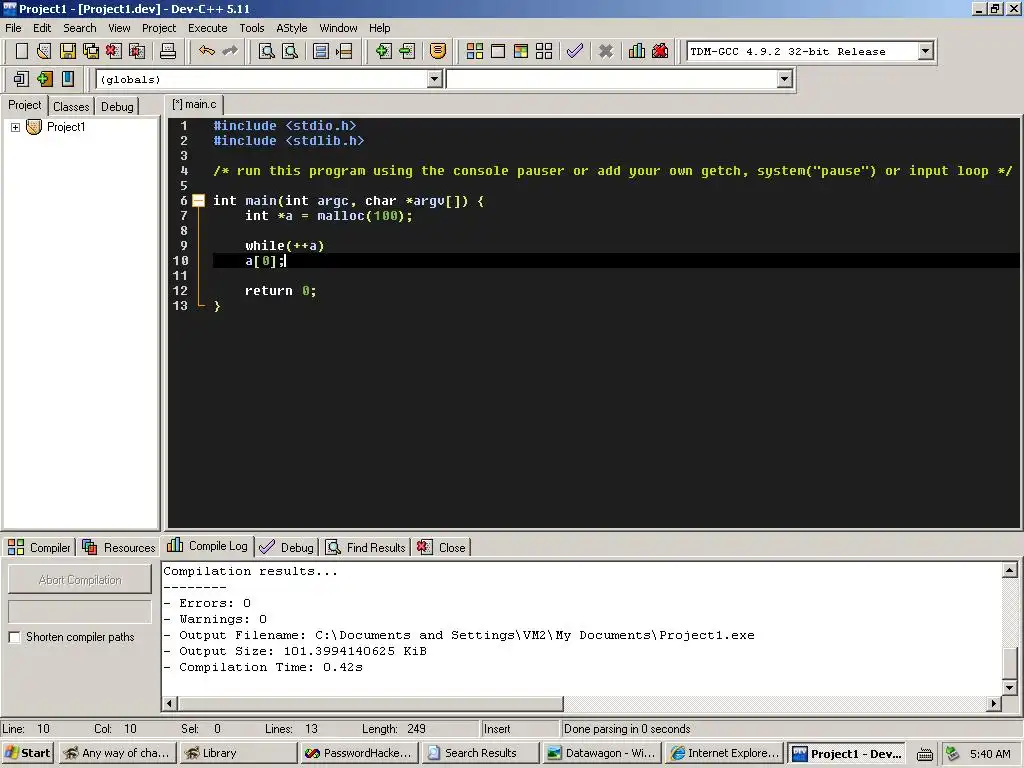The height and width of the screenshot is (768, 1024).
Task: Click the Close tab in the bottom panel
Action: [x=441, y=547]
